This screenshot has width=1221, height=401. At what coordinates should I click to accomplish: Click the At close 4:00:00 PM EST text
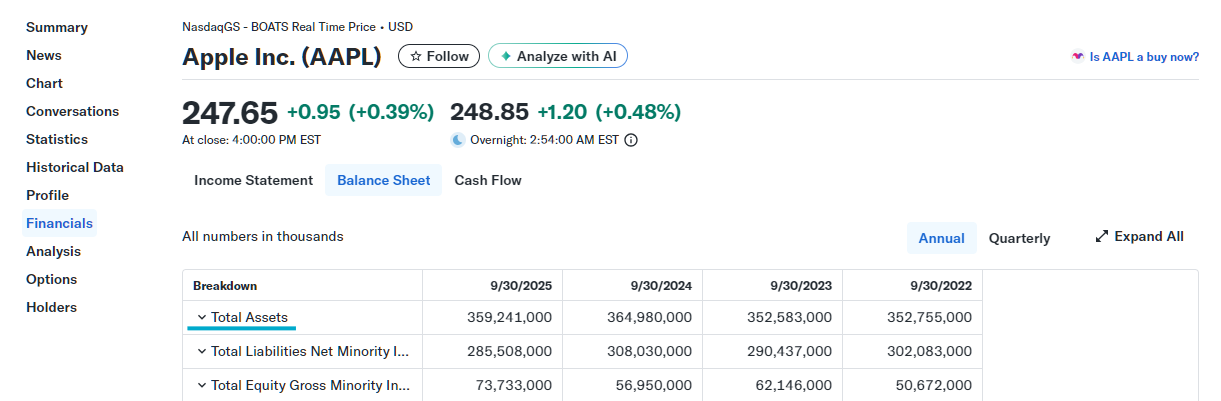tap(252, 140)
